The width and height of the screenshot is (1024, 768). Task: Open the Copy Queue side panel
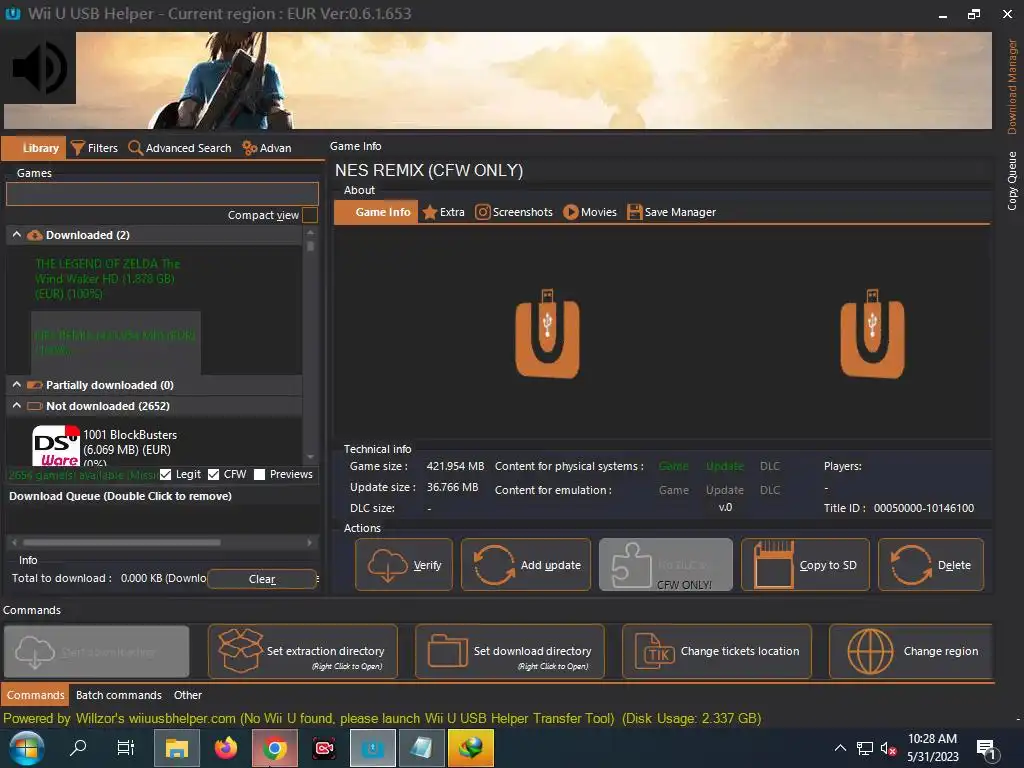coord(1012,181)
